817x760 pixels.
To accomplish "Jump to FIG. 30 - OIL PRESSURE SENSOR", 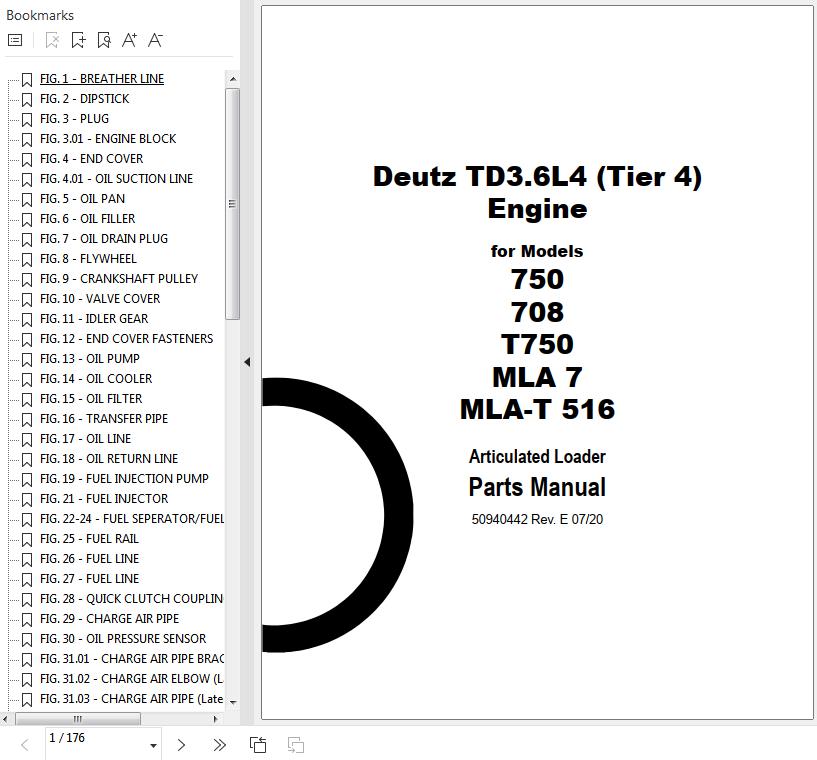I will pyautogui.click(x=123, y=639).
